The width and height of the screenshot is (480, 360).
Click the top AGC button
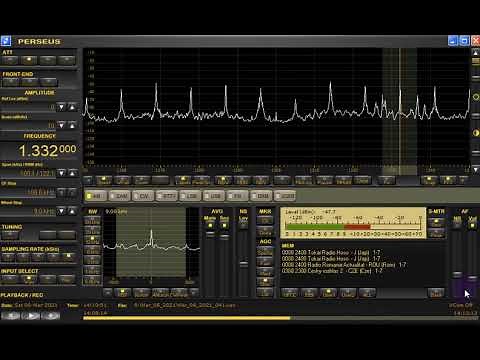coord(265,251)
